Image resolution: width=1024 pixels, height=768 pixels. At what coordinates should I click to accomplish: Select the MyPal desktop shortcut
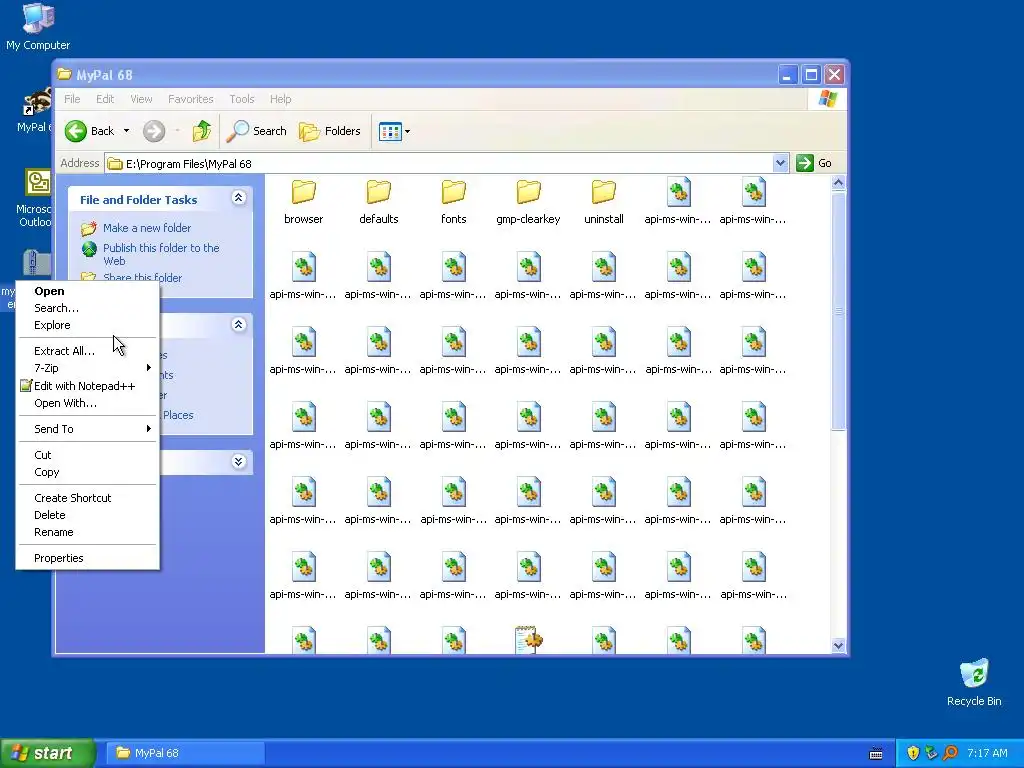[34, 110]
